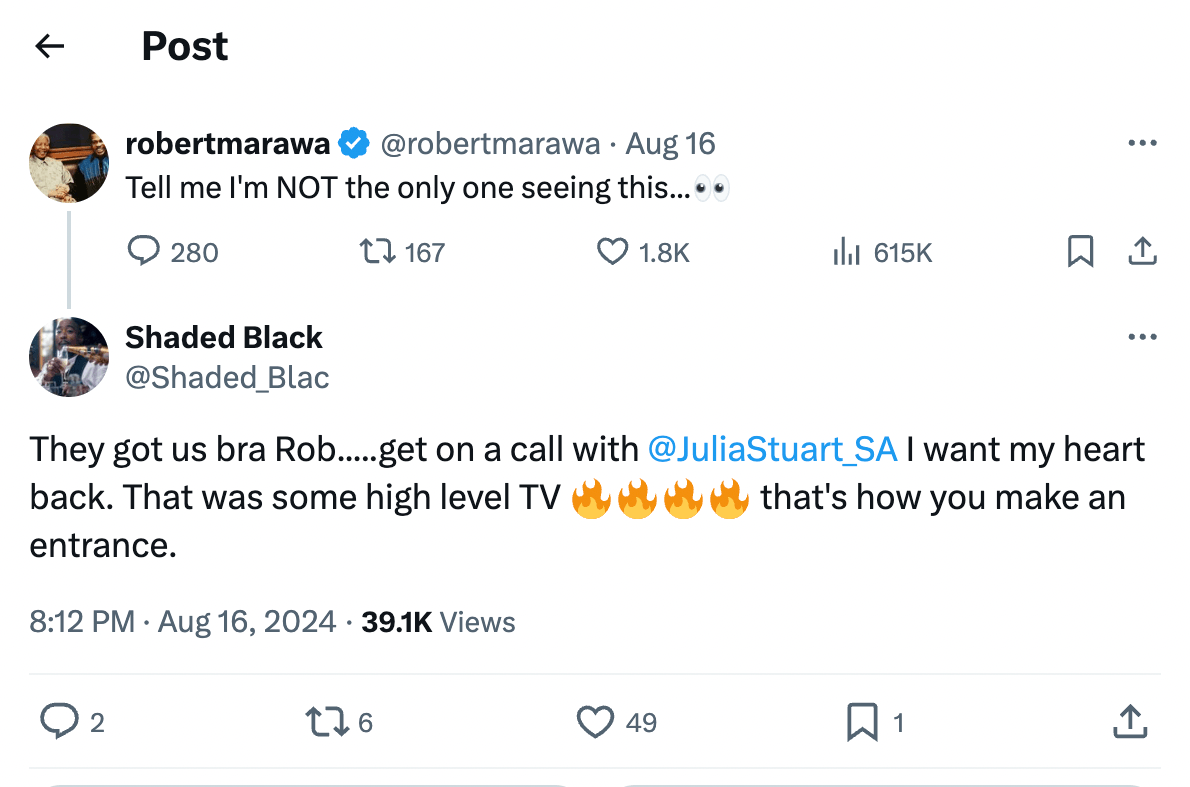Image resolution: width=1190 pixels, height=787 pixels.
Task: Share Shaded Black's post
Action: [x=1129, y=721]
